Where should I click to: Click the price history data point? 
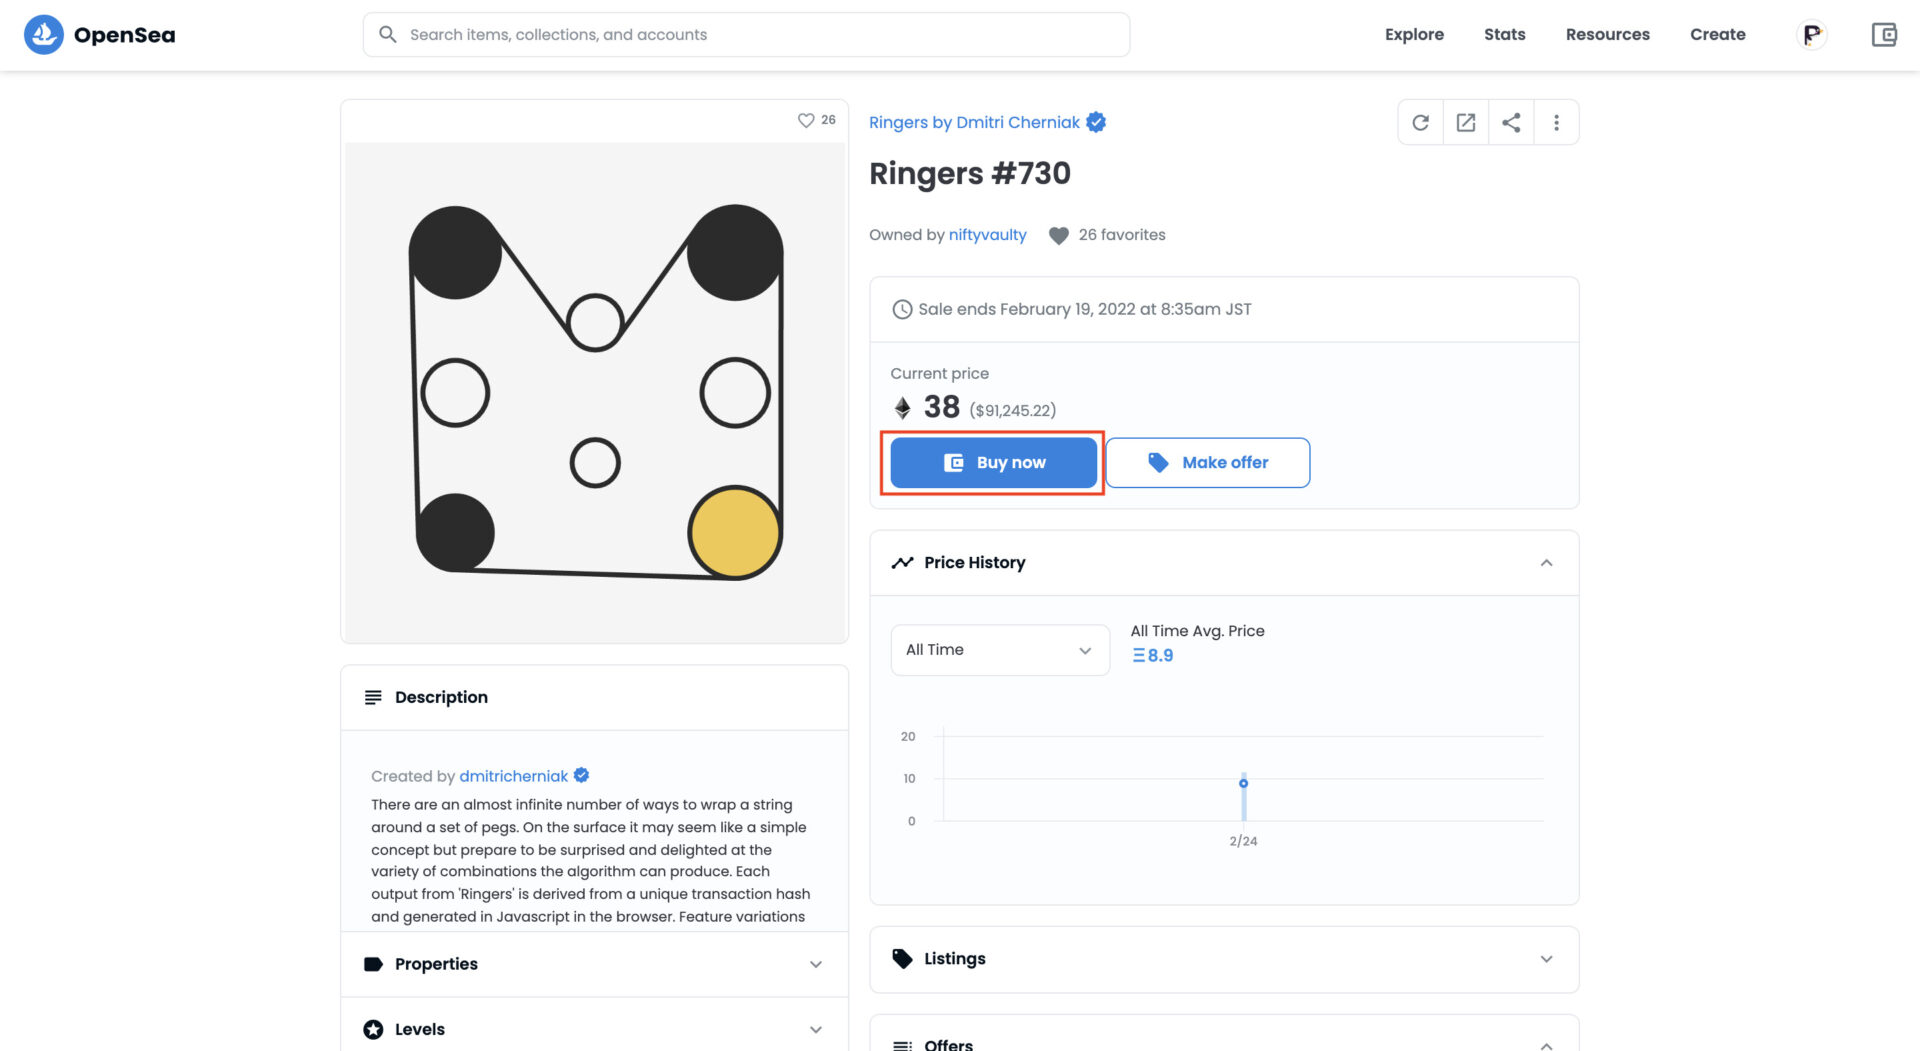(1243, 783)
